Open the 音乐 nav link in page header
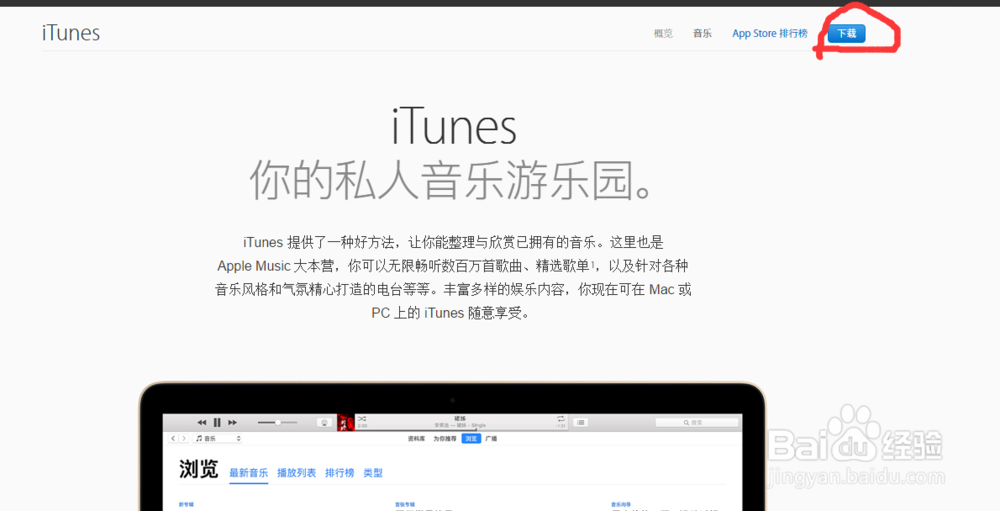Image resolution: width=1000 pixels, height=511 pixels. coord(702,34)
